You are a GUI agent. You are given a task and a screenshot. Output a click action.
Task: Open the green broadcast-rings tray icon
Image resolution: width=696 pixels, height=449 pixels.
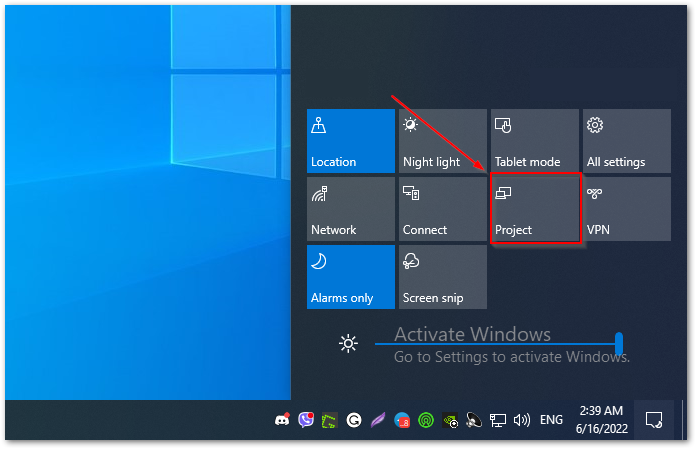point(426,420)
